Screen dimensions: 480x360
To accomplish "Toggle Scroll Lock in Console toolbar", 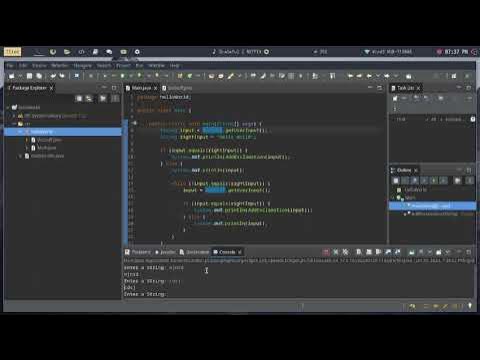I will tap(369, 252).
